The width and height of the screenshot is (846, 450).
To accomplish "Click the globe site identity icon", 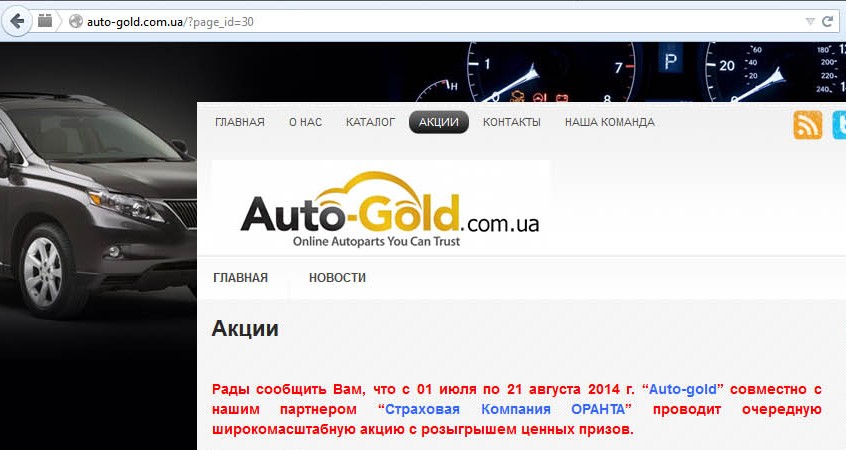I will pos(76,22).
